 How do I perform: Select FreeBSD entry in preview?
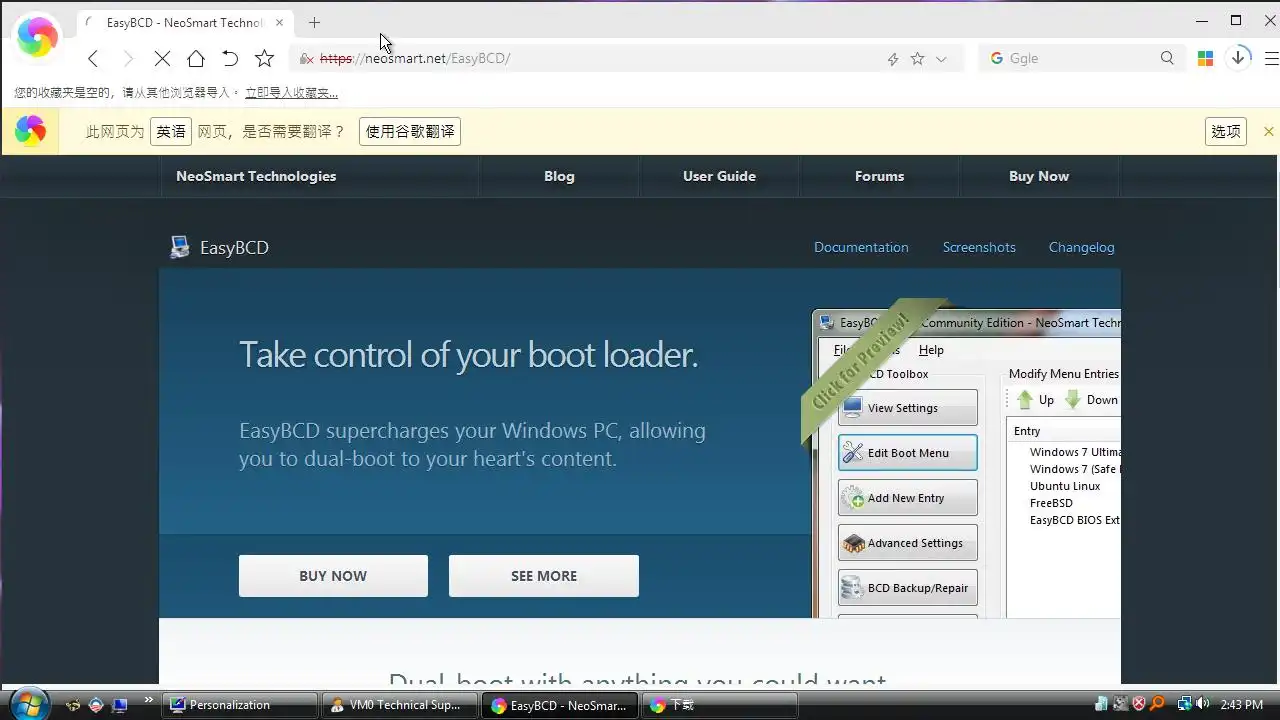[1051, 503]
